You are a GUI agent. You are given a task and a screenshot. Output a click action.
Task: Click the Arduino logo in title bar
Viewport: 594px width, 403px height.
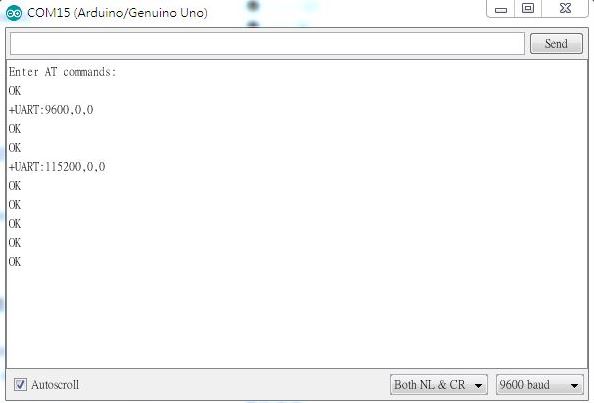click(x=14, y=13)
